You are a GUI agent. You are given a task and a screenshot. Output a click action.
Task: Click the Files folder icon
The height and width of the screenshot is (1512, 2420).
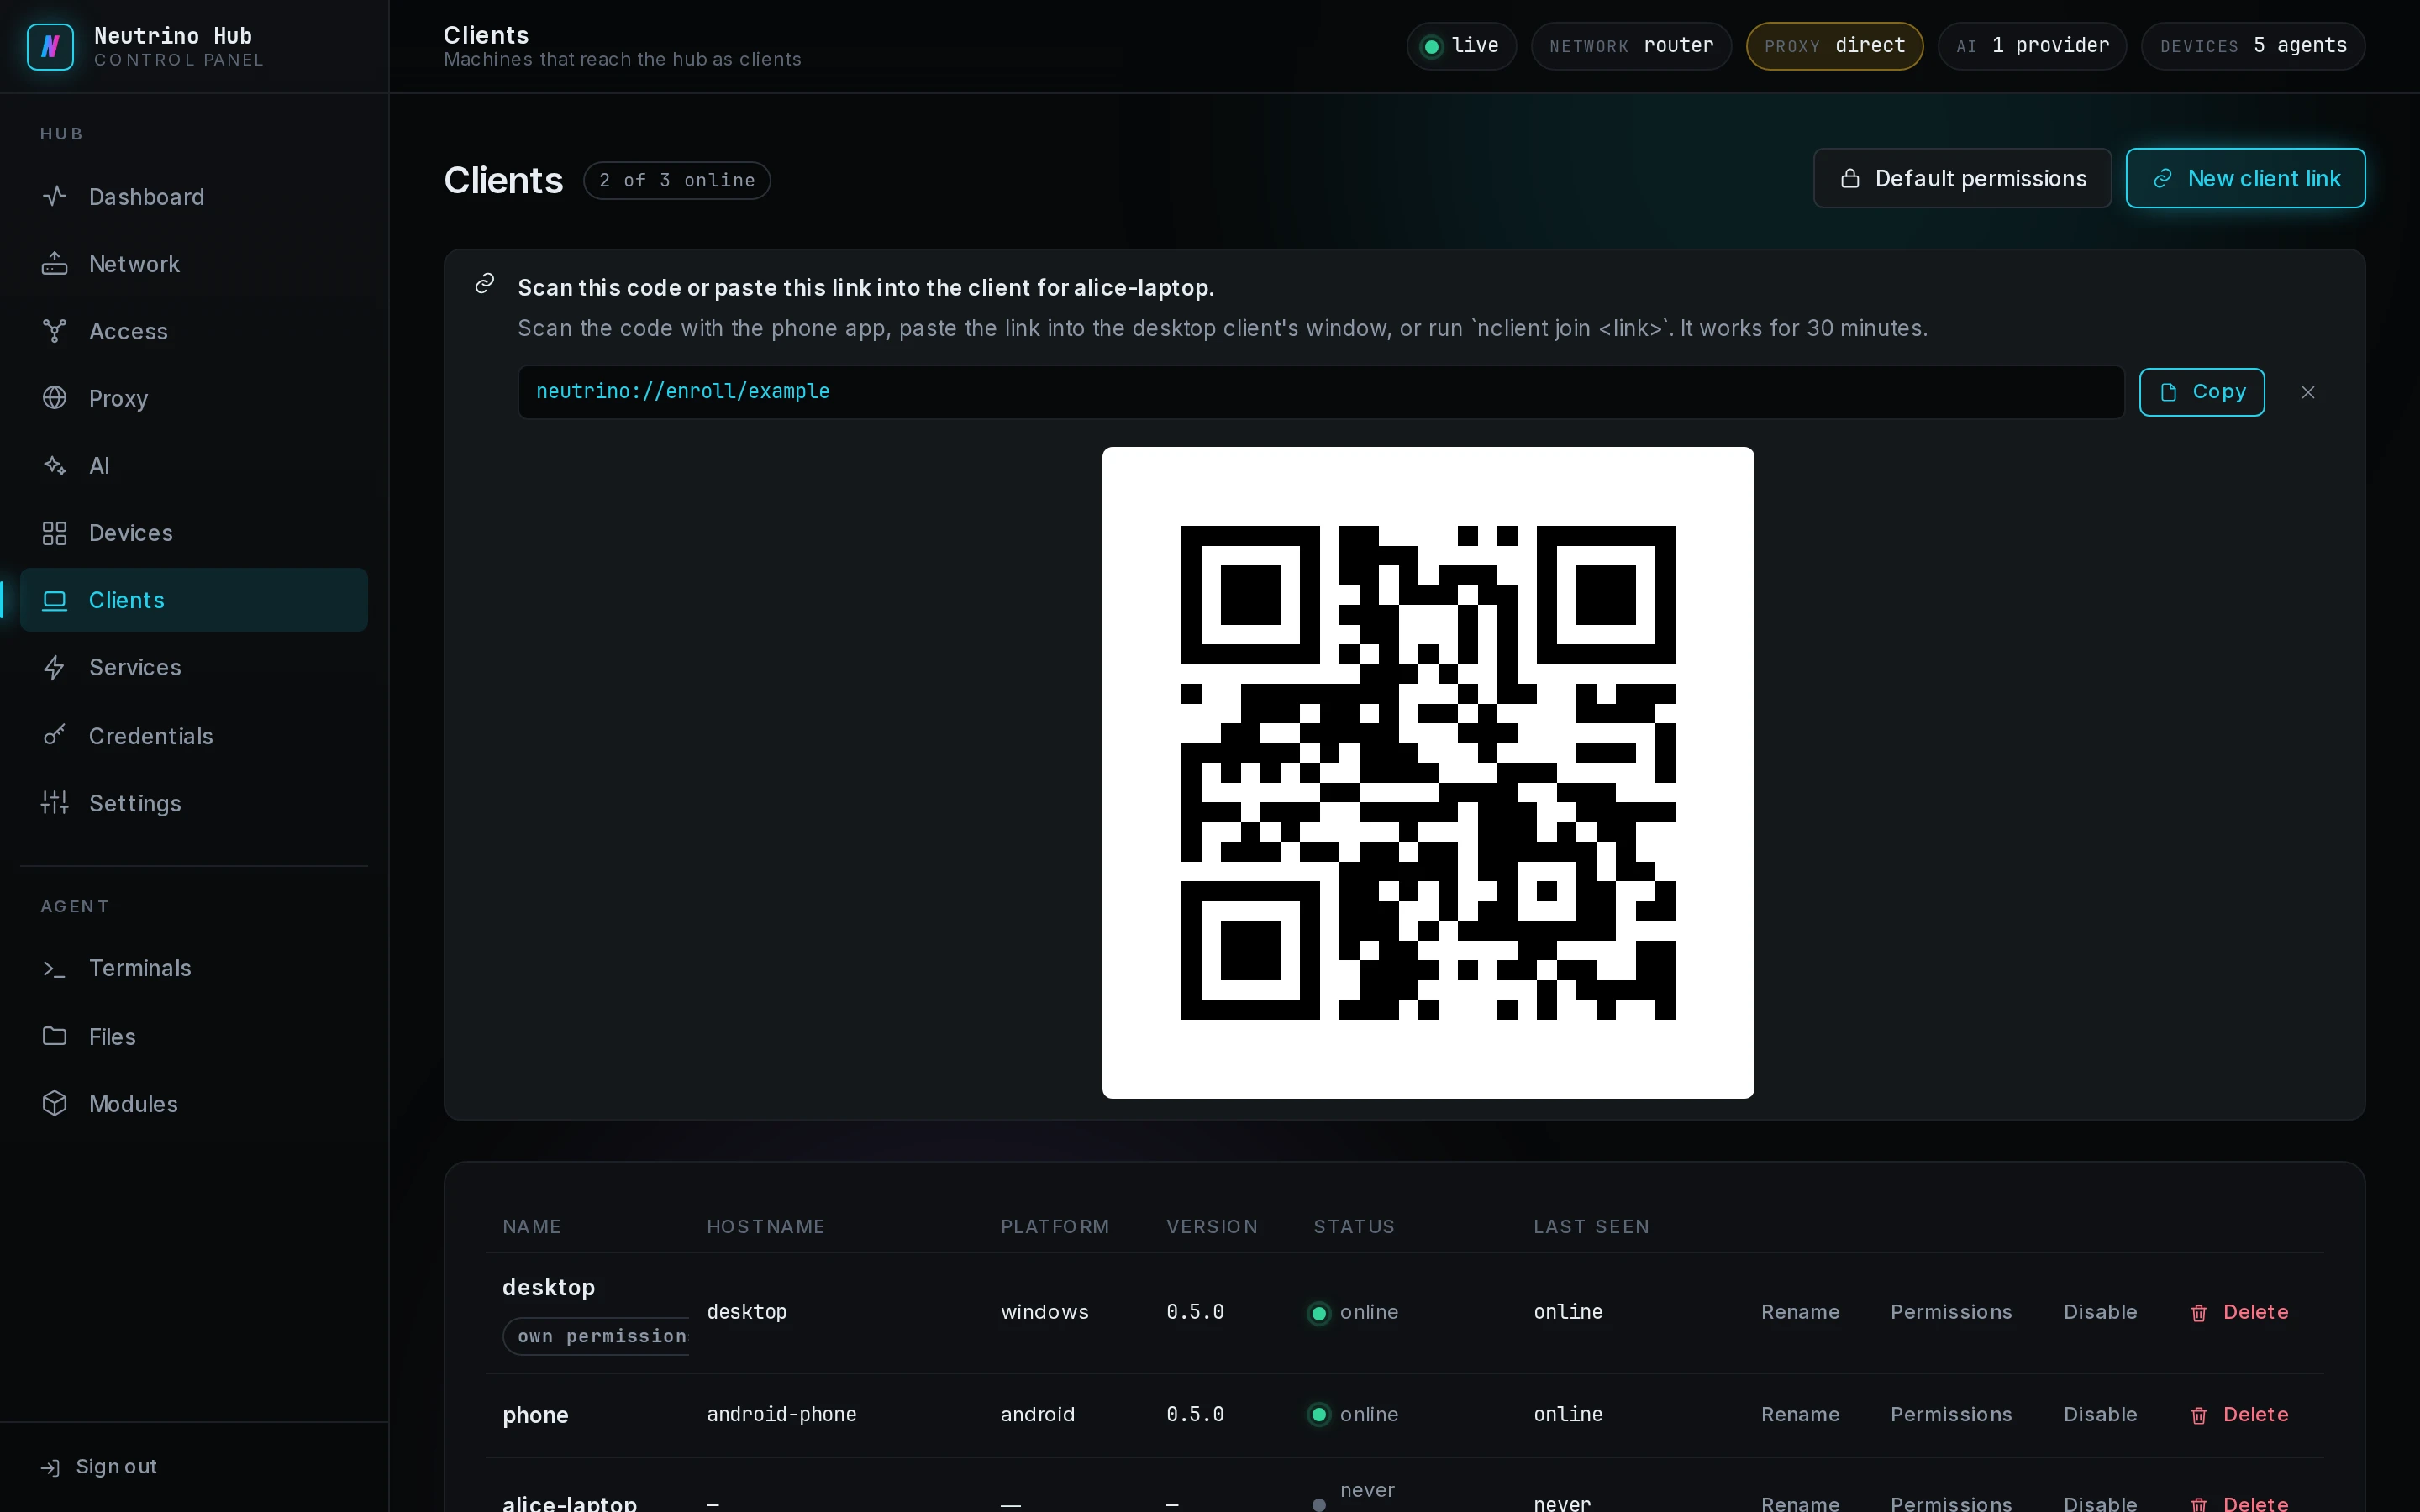[55, 1036]
